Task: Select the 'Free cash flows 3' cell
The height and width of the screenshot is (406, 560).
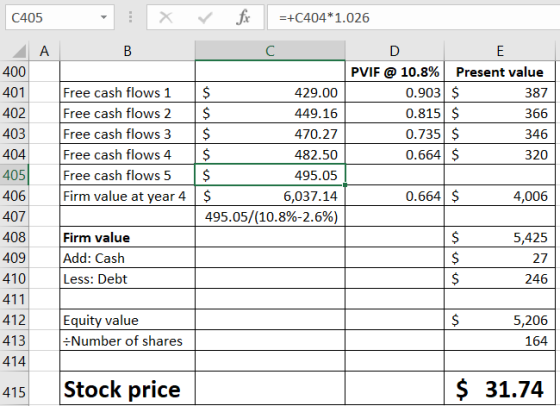Action: (x=128, y=134)
